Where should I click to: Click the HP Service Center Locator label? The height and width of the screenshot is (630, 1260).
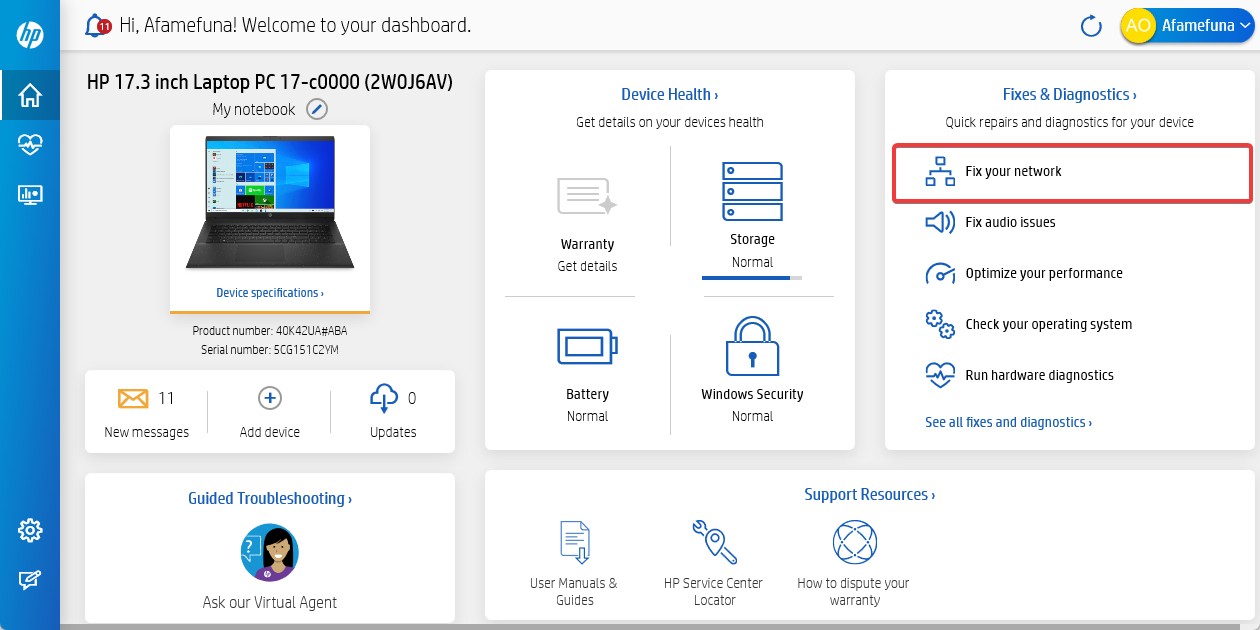click(714, 591)
